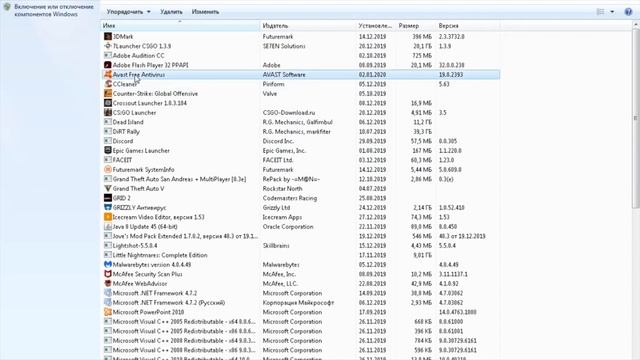This screenshot has width=640, height=360.
Task: Click the Java 8 Update 45 icon
Action: (108, 227)
